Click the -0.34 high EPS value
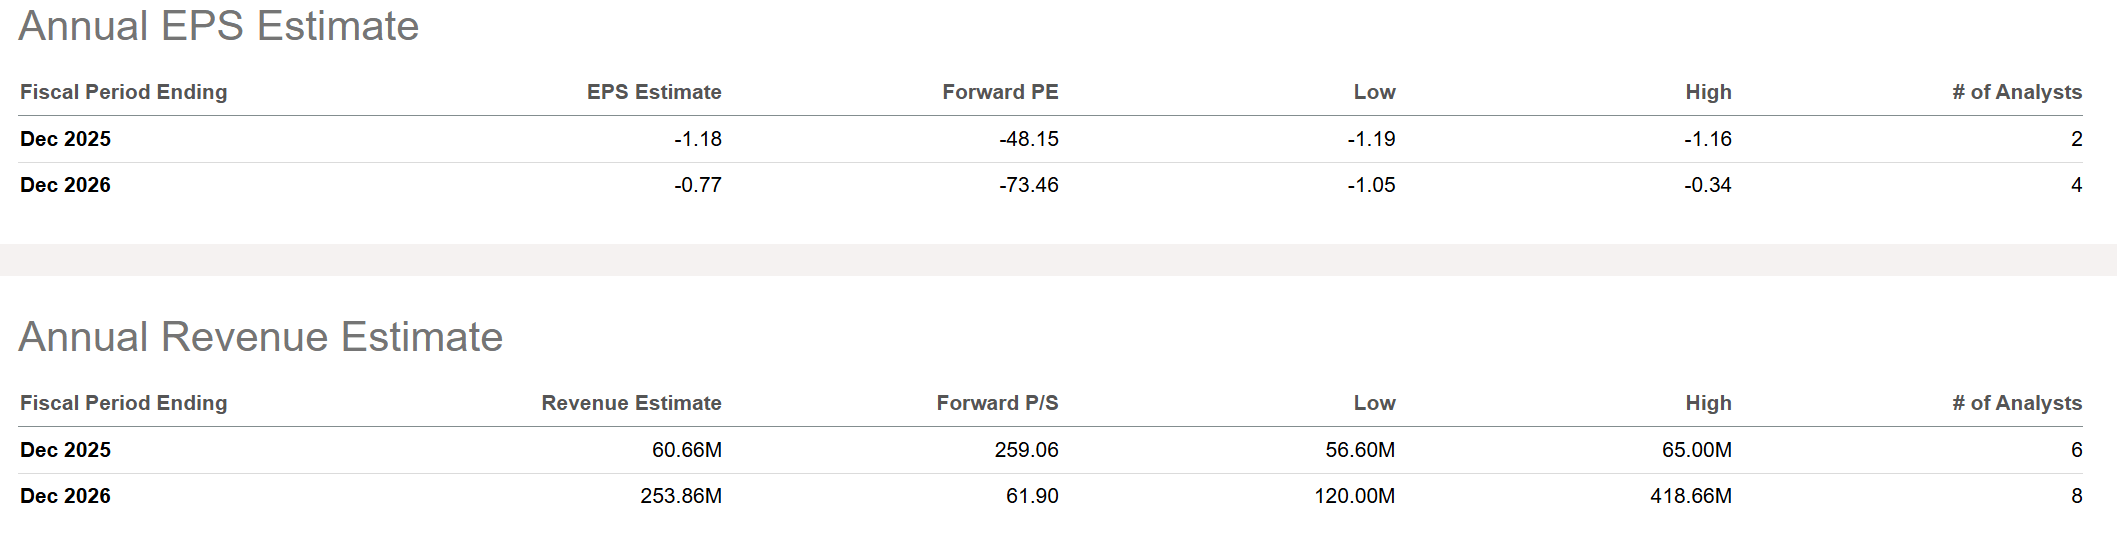Screen dimensions: 2117x547 (x=1708, y=185)
